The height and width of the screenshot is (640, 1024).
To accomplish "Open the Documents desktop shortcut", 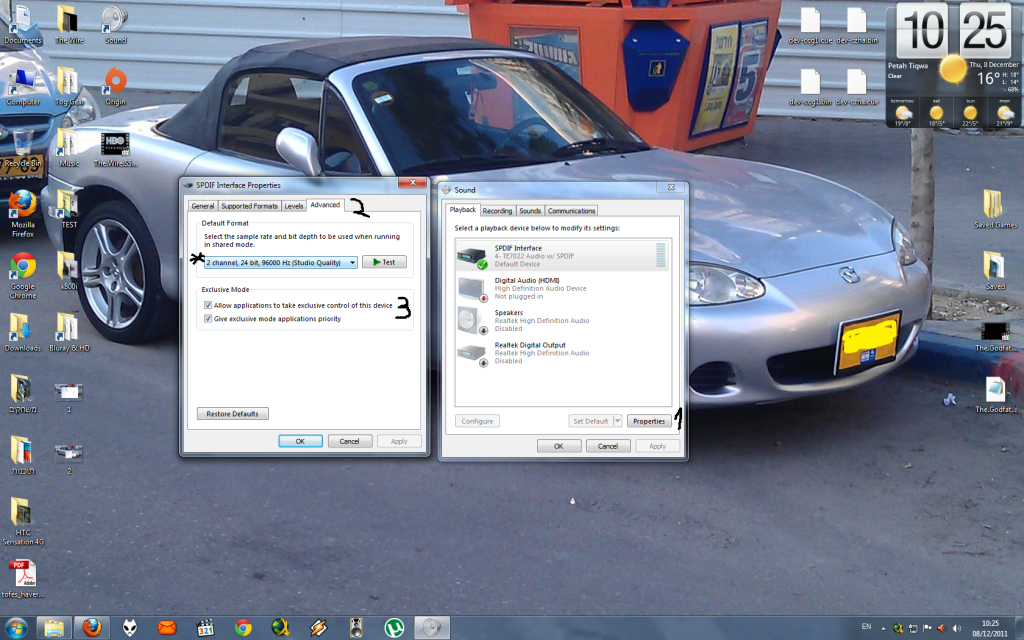I will coord(23,25).
